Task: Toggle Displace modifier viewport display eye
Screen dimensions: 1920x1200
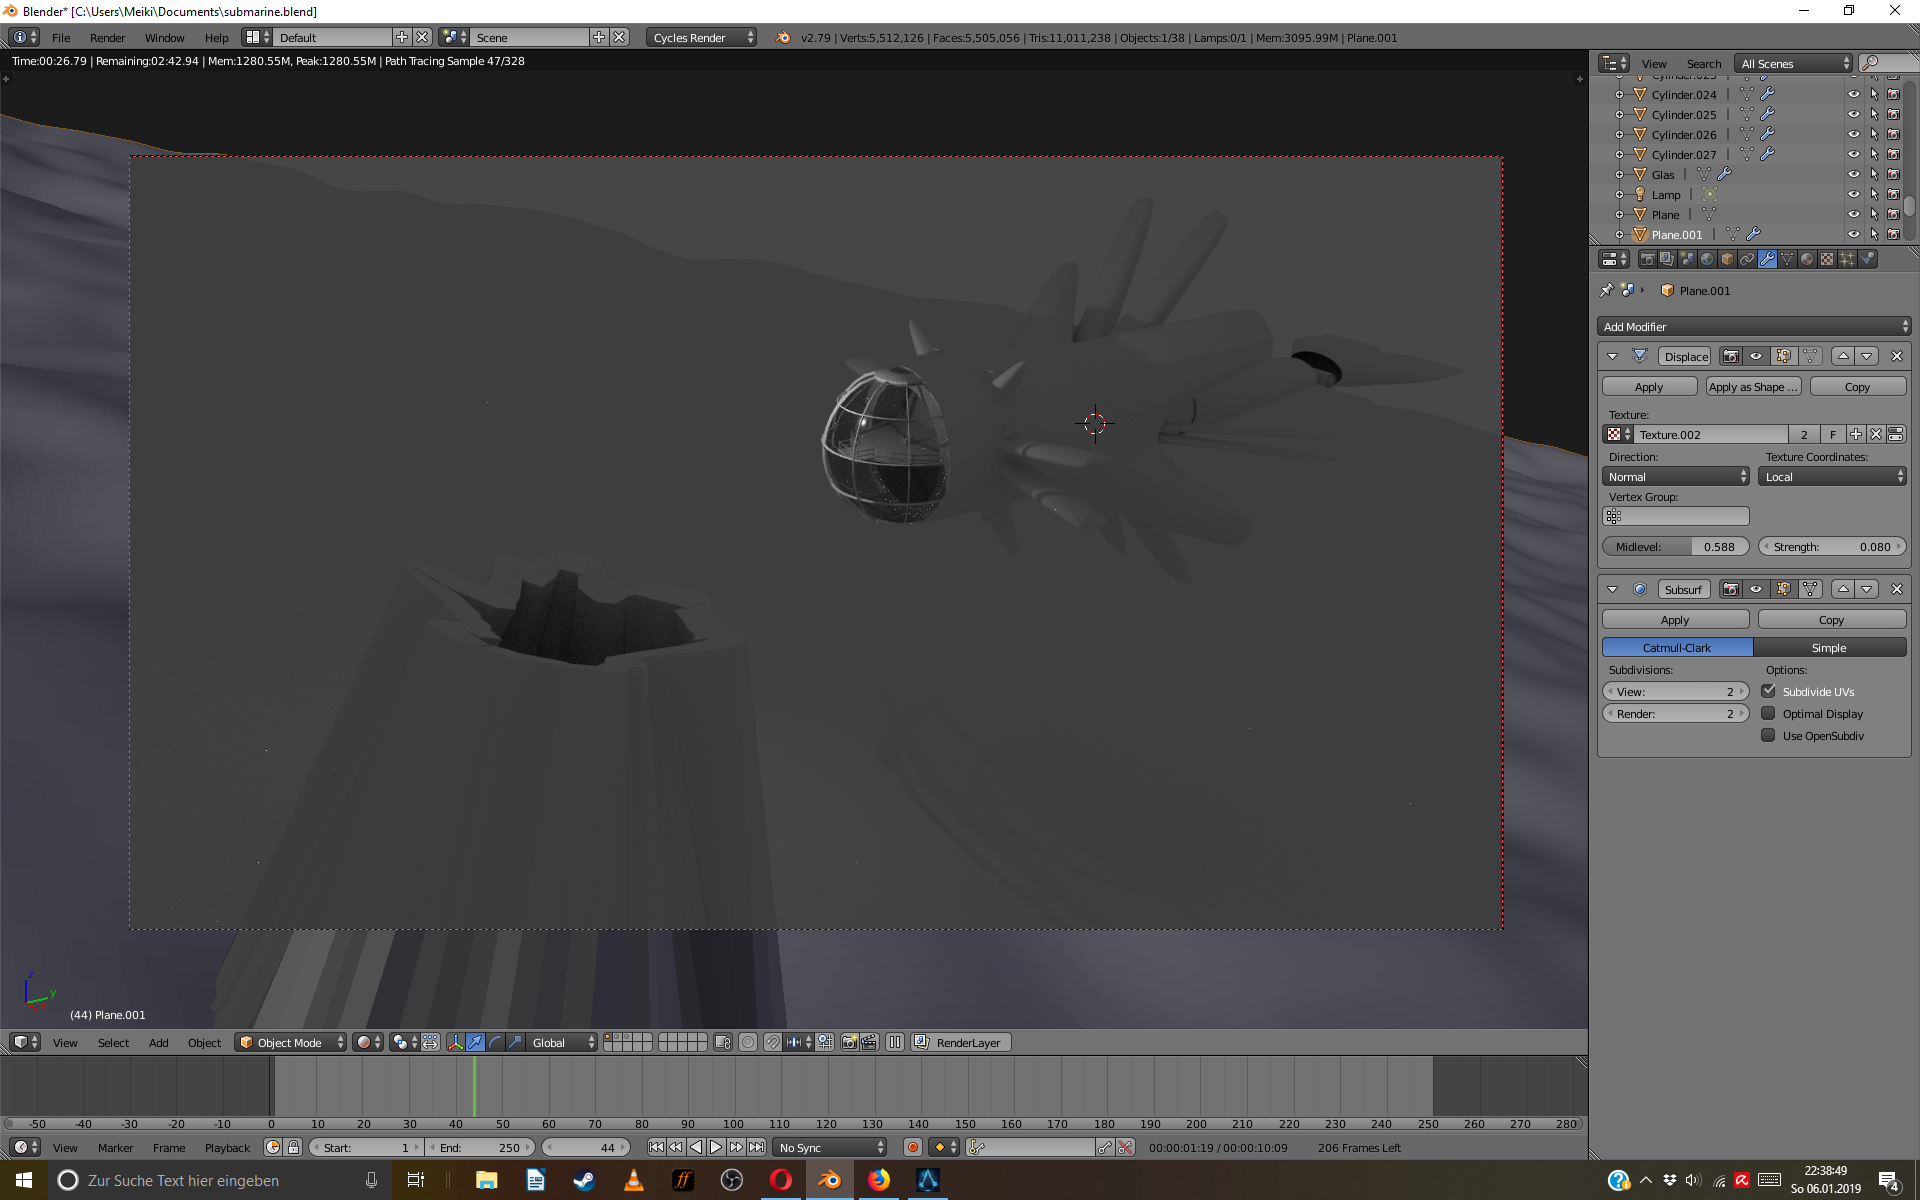Action: click(x=1756, y=356)
